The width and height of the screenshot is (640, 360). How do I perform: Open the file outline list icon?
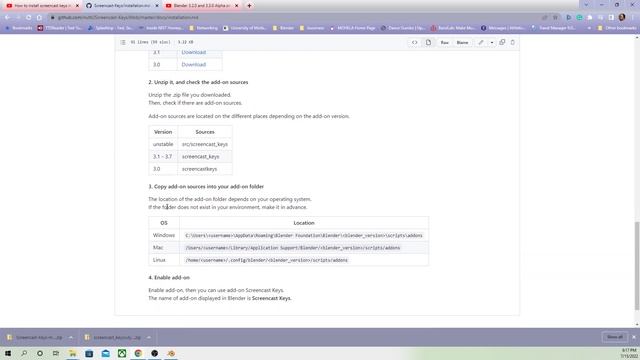(x=123, y=42)
